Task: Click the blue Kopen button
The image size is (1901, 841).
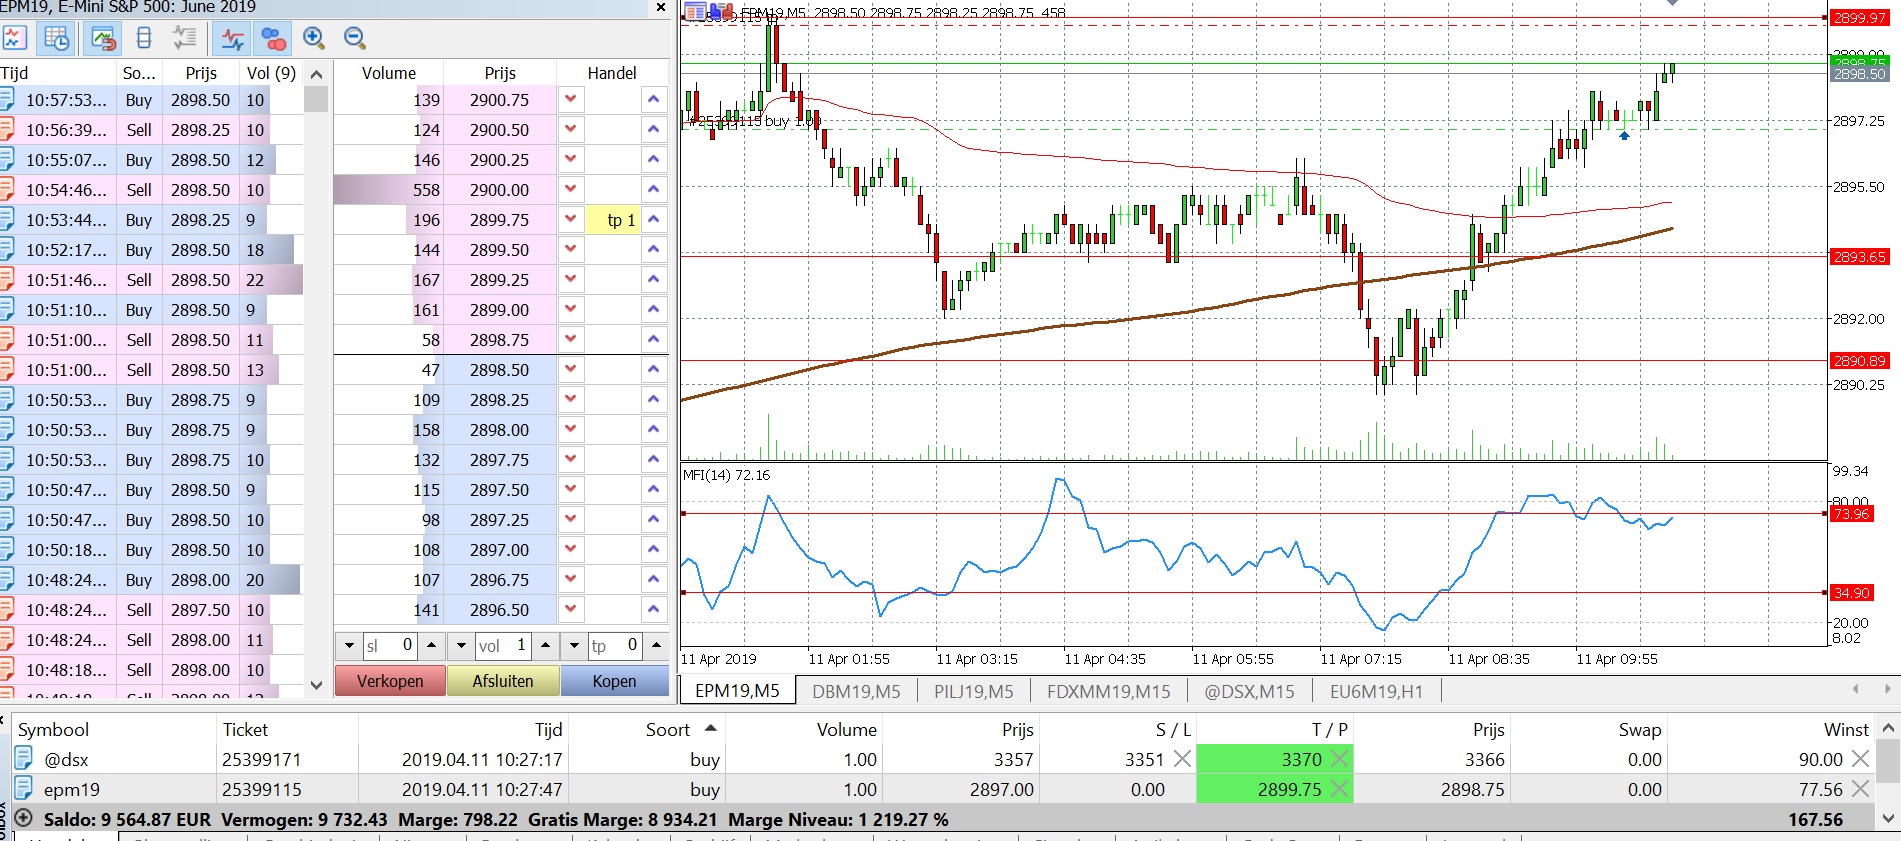Action: (x=614, y=681)
